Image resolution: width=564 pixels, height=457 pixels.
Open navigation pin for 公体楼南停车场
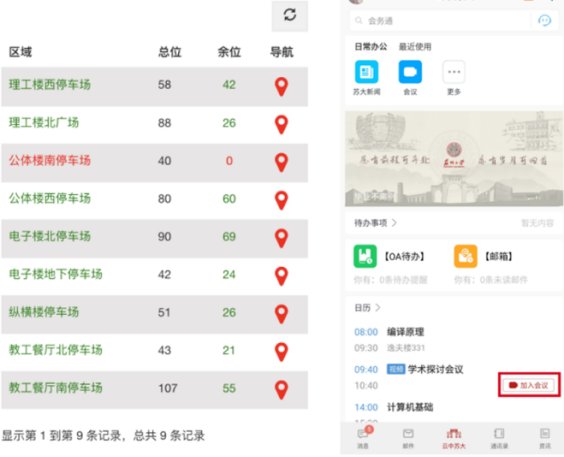click(x=281, y=163)
